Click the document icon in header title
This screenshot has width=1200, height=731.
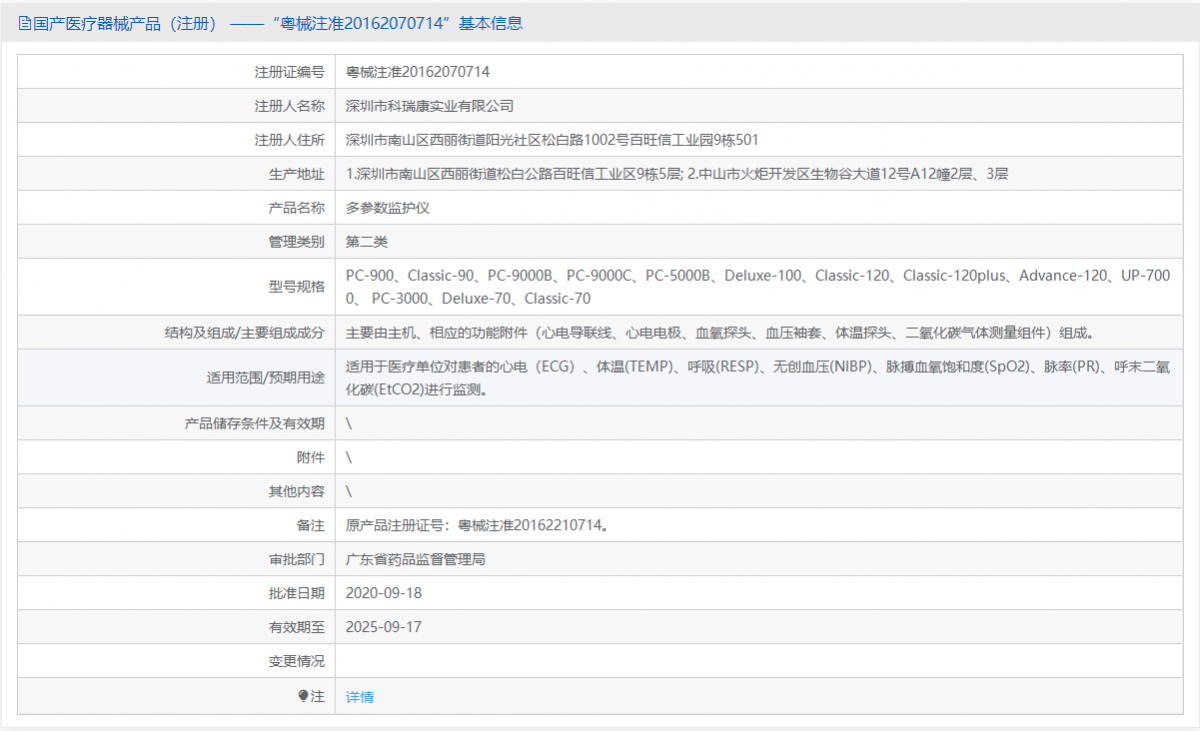(25, 24)
